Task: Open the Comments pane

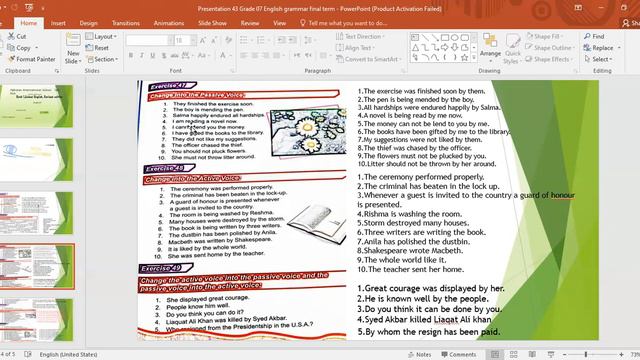Action: tap(458, 355)
